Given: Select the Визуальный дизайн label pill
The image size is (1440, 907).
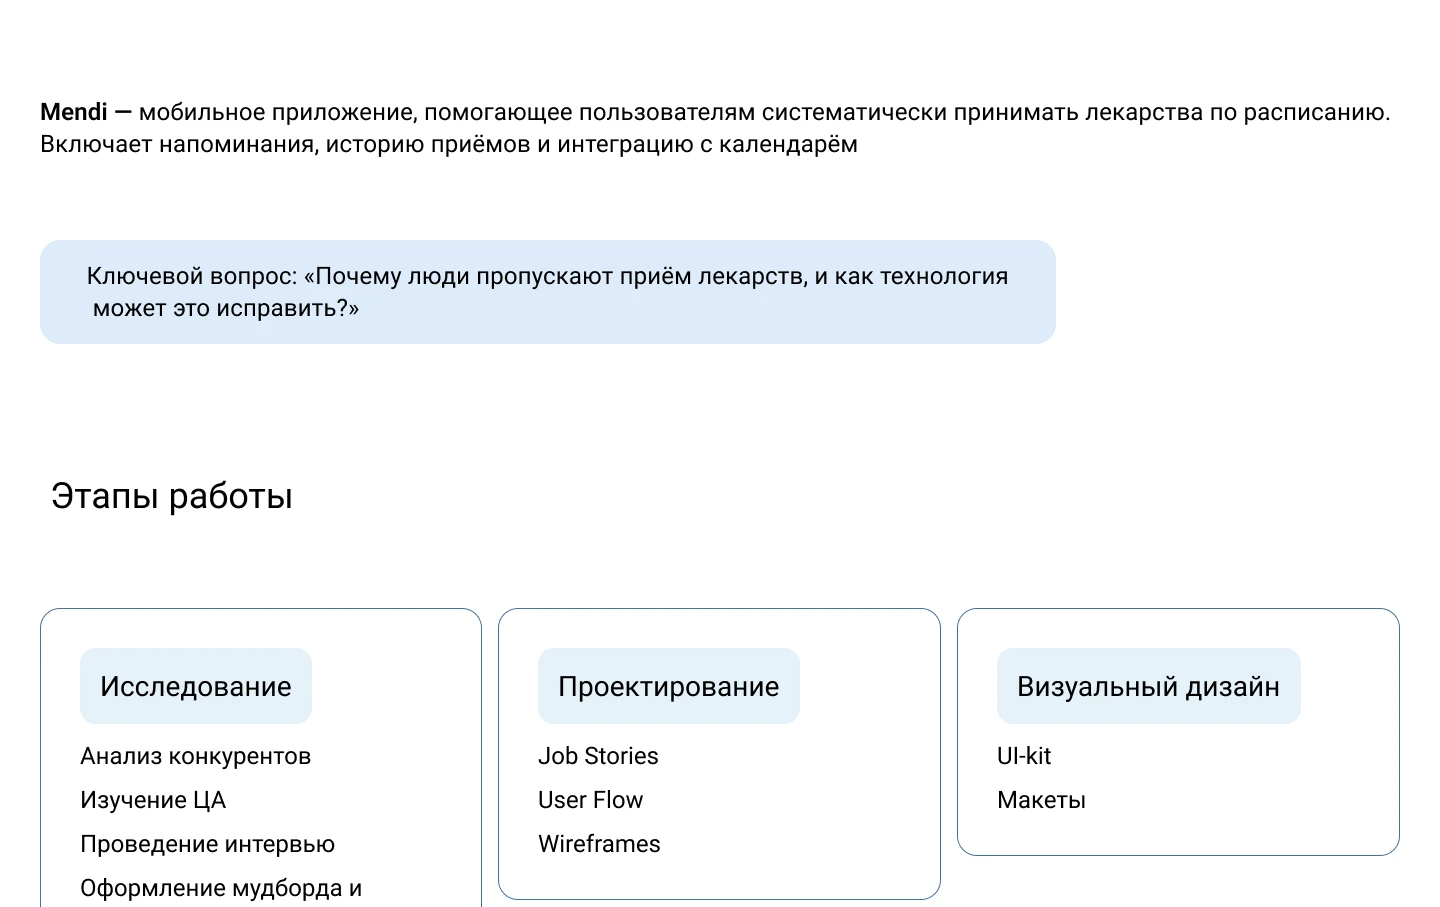Looking at the screenshot, I should pyautogui.click(x=1147, y=686).
